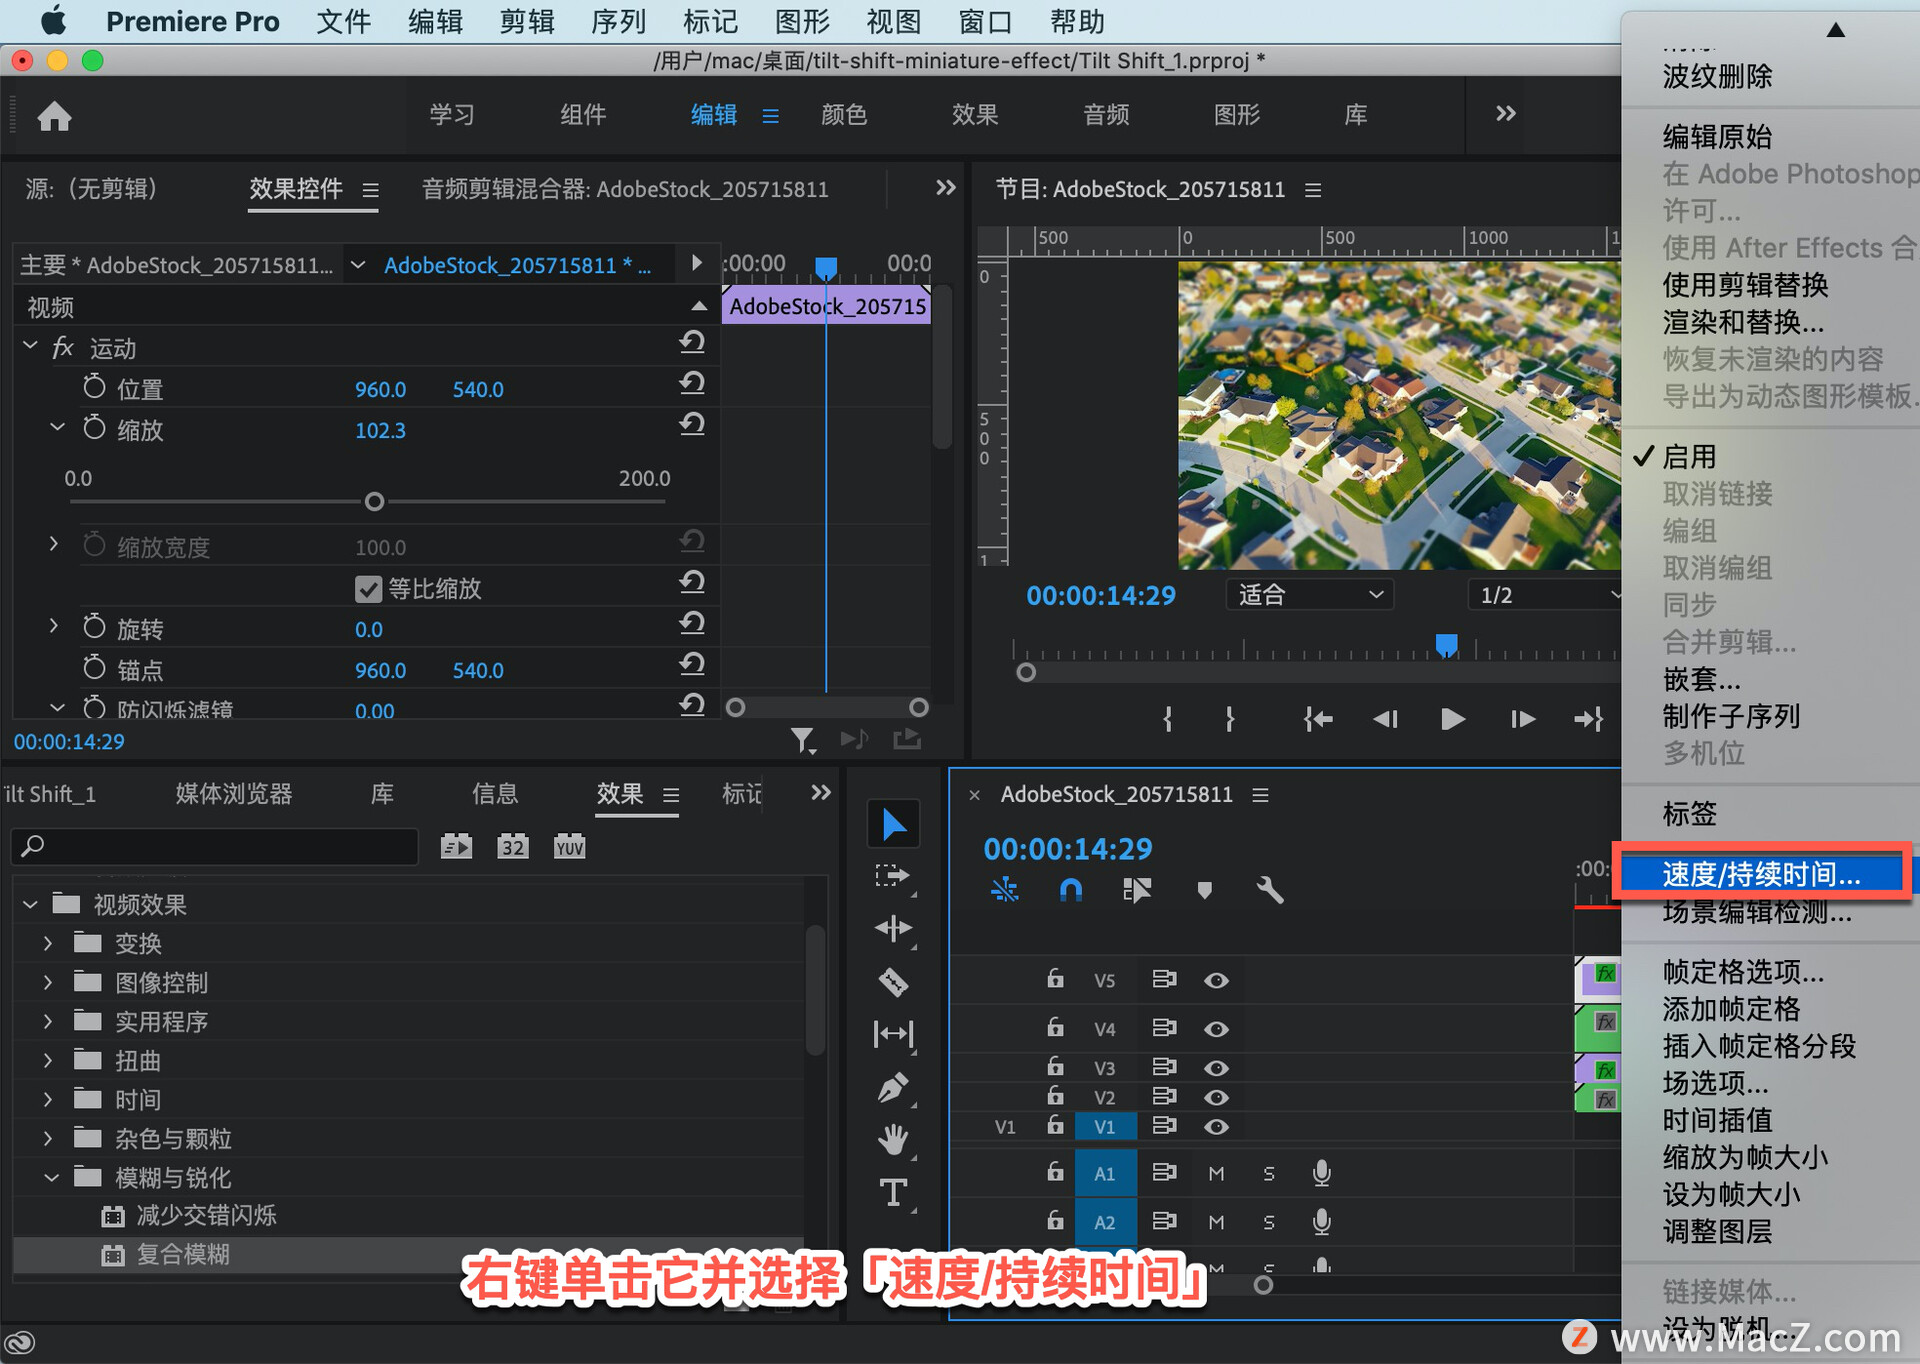This screenshot has height=1364, width=1920.
Task: Open Creative Cloud icon in status bar
Action: pyautogui.click(x=20, y=1342)
